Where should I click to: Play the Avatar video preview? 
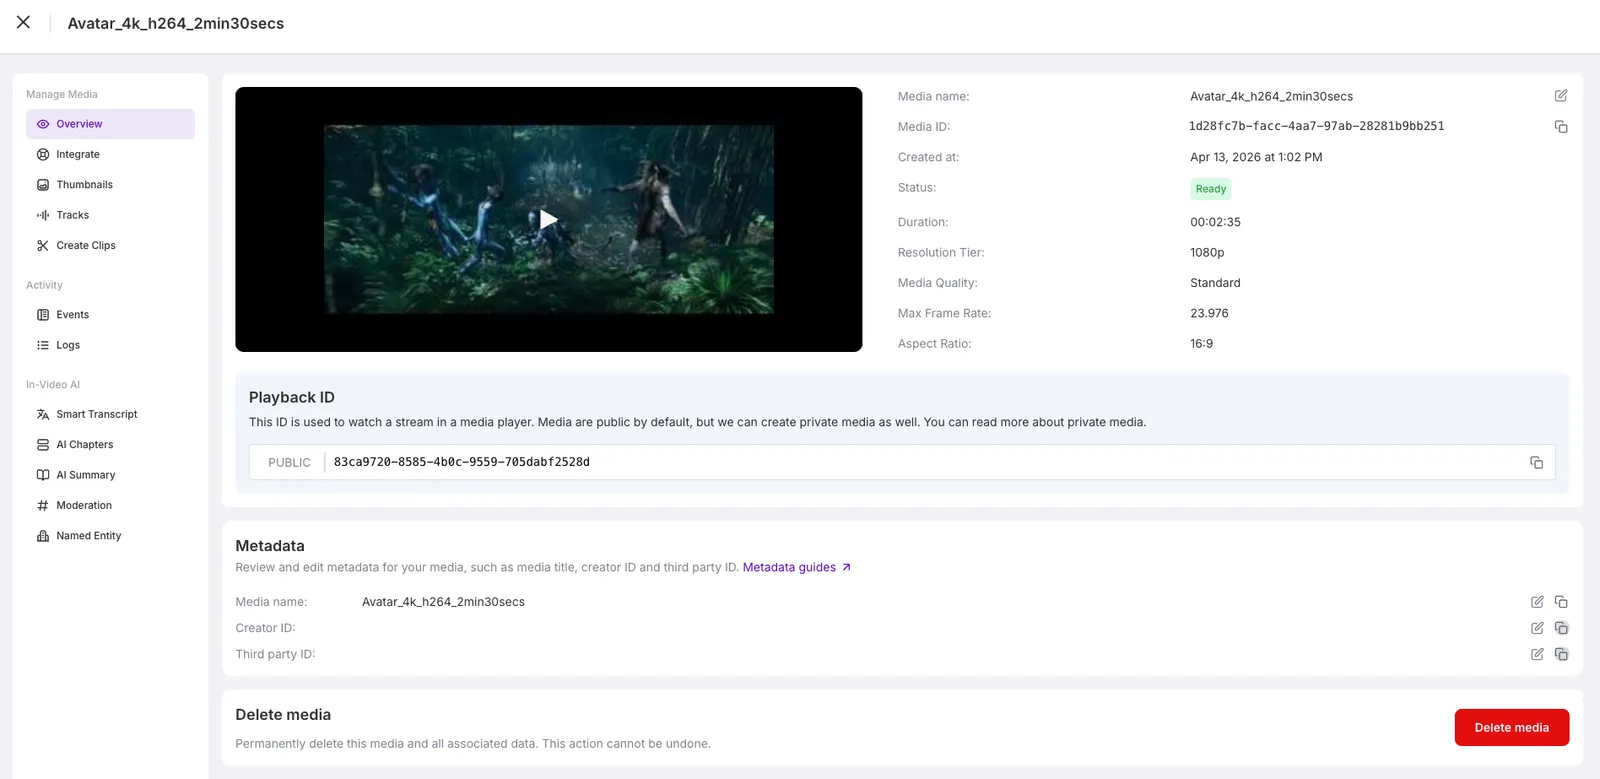click(x=548, y=219)
